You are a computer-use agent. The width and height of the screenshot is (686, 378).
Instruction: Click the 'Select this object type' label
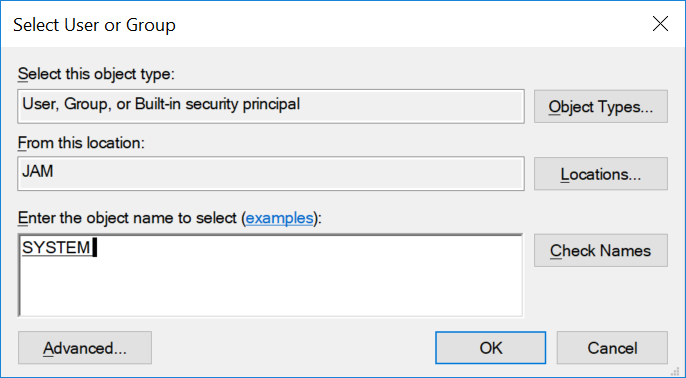(96, 74)
